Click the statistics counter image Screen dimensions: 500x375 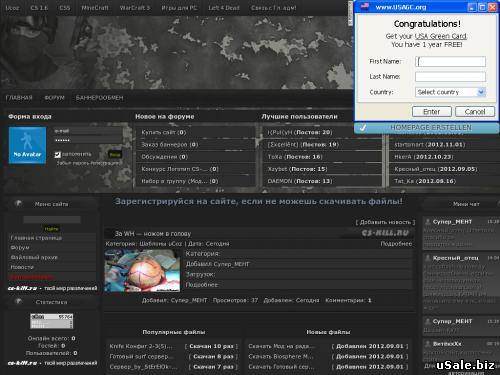pyautogui.click(x=52, y=321)
